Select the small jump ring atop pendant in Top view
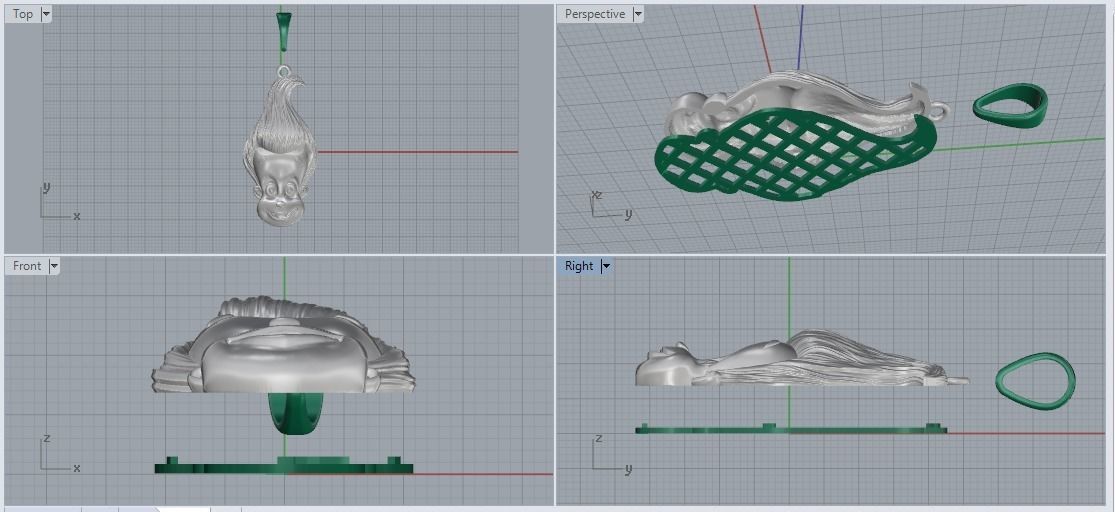The width and height of the screenshot is (1115, 512). click(284, 71)
